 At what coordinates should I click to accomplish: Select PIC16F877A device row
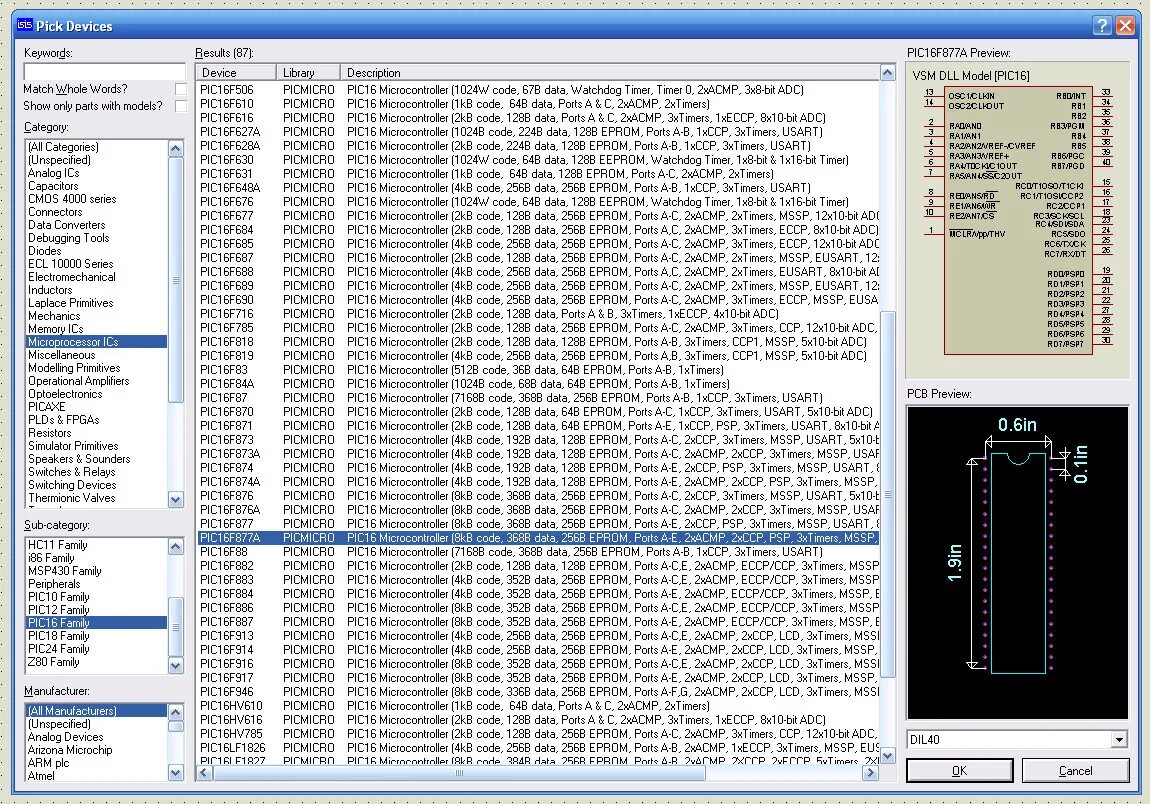[x=538, y=538]
